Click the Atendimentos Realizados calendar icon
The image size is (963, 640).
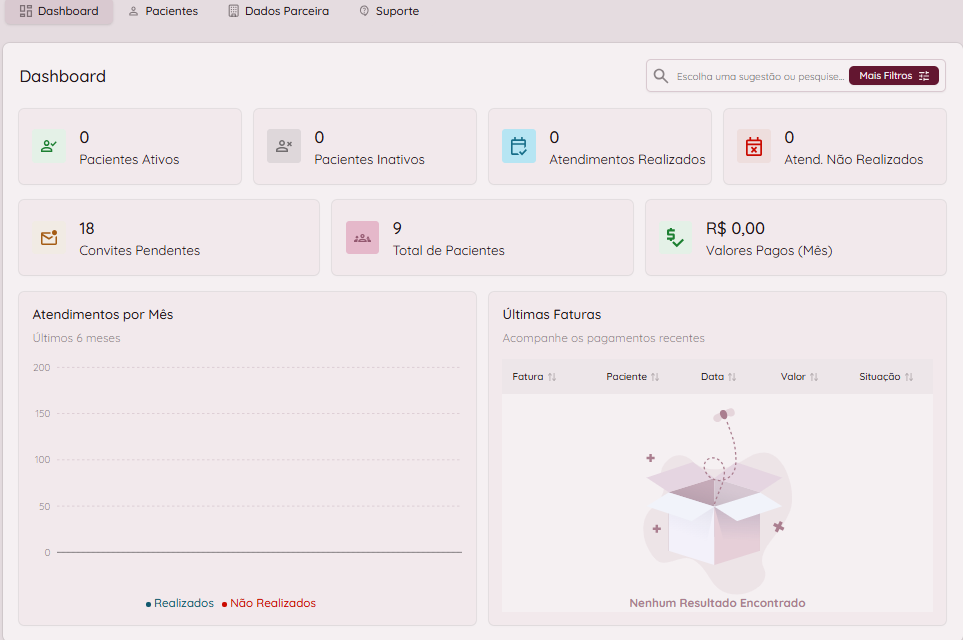[x=519, y=146]
